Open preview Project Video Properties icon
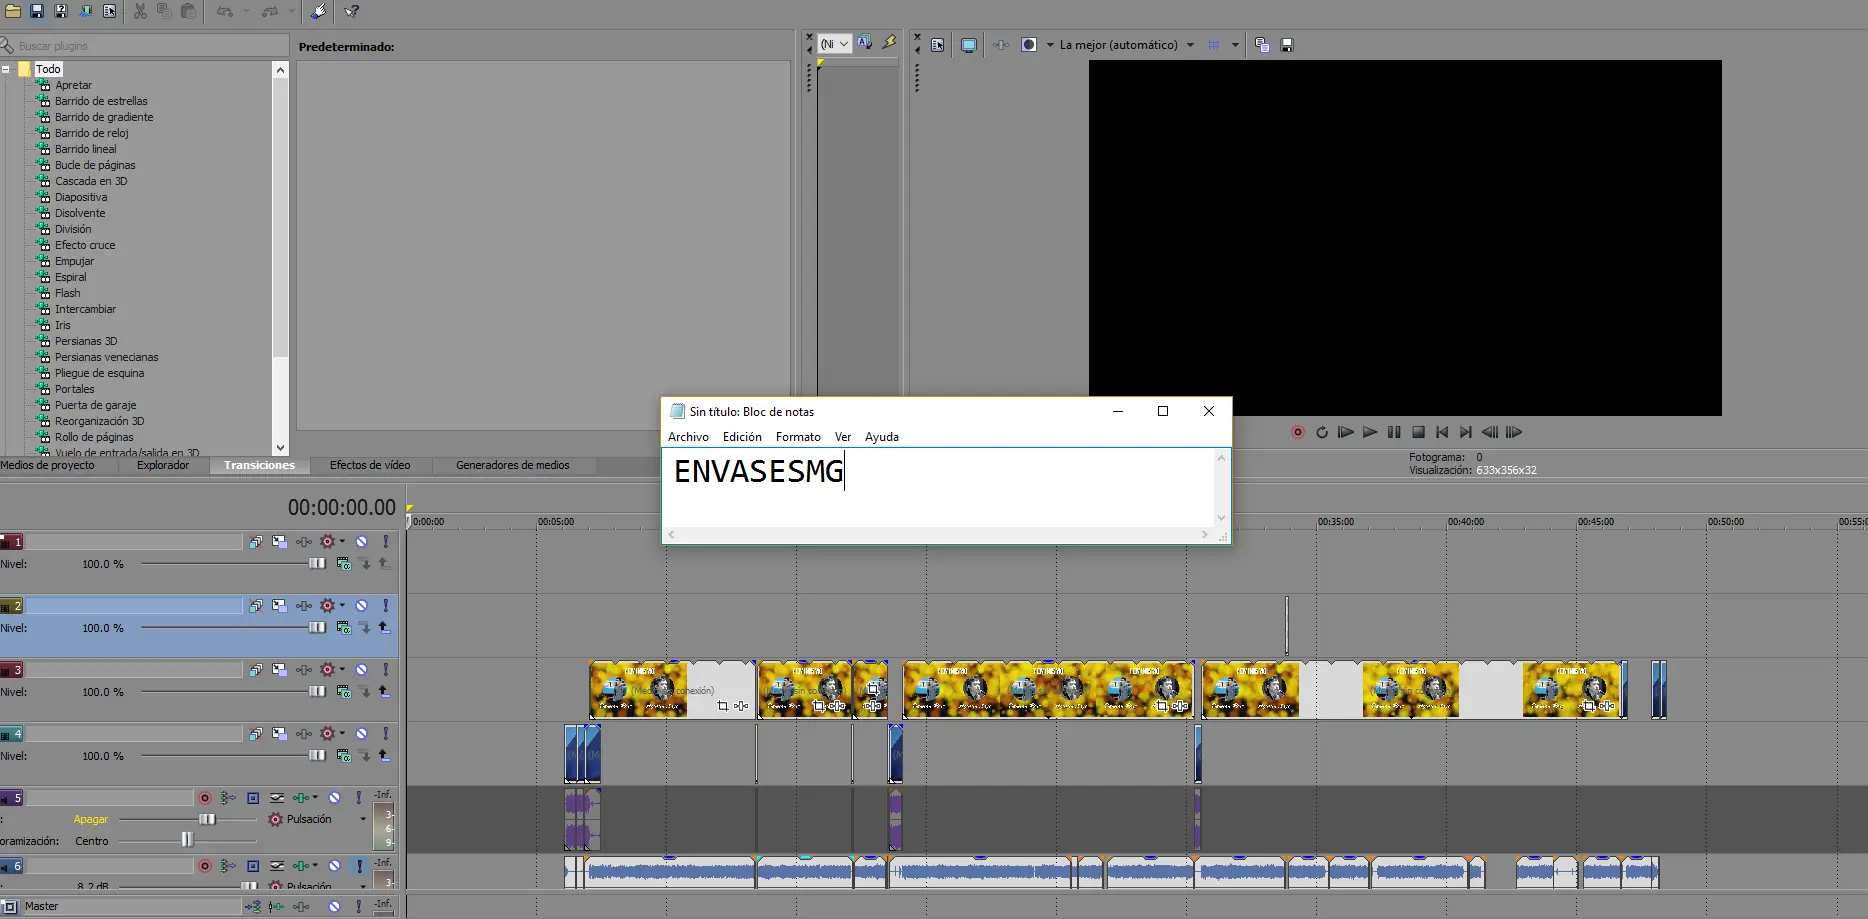This screenshot has height=919, width=1868. click(x=938, y=45)
